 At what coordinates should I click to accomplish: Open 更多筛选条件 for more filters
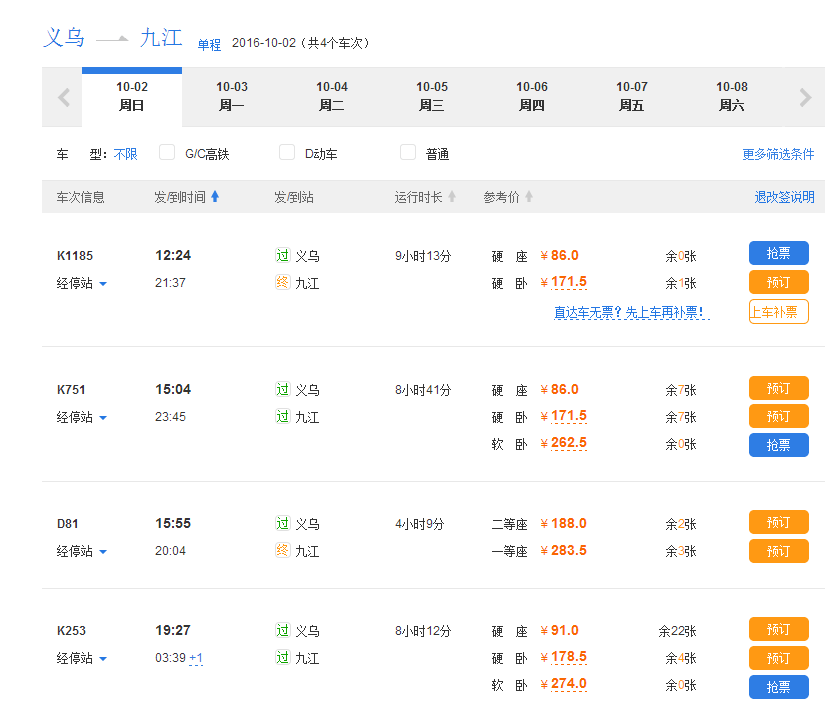point(778,154)
